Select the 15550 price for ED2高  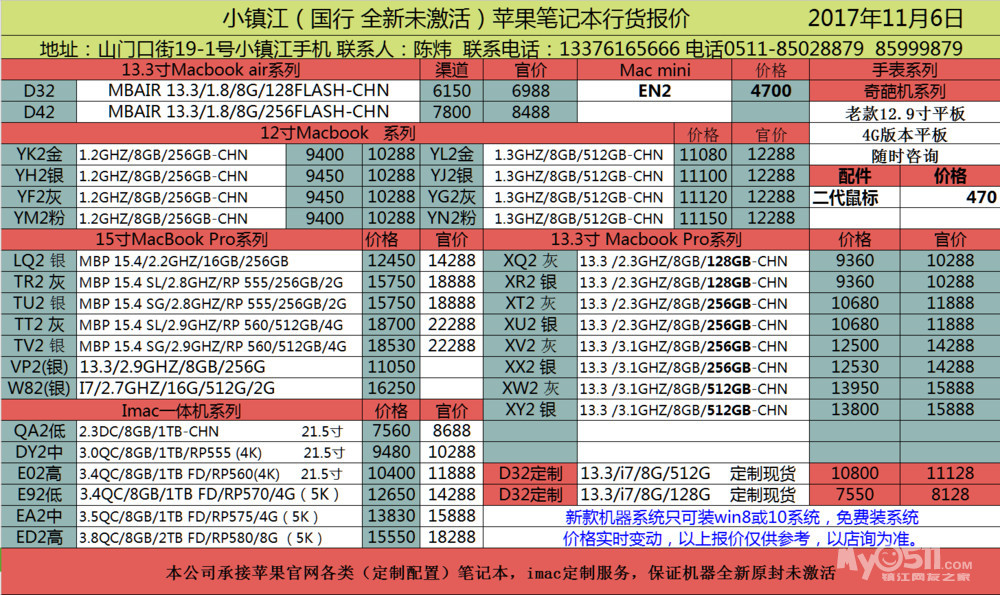pos(391,538)
